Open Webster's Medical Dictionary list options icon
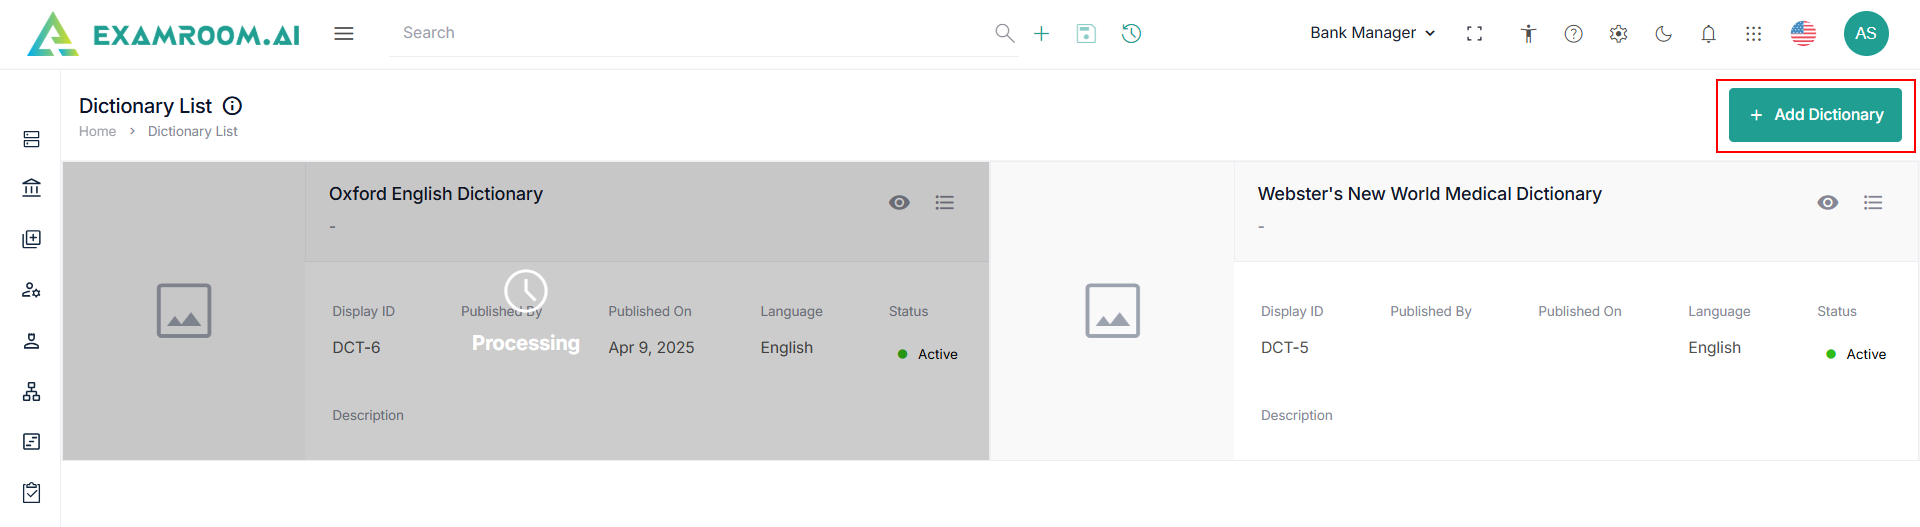This screenshot has height=527, width=1920. pos(1873,203)
